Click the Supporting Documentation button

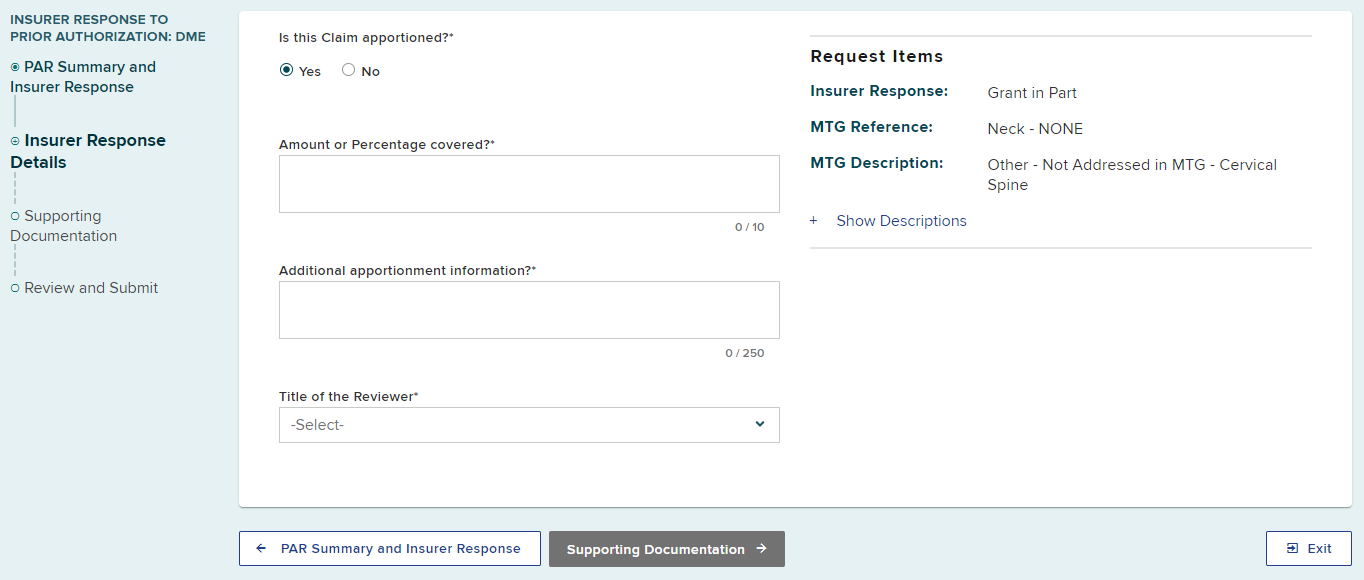point(666,548)
